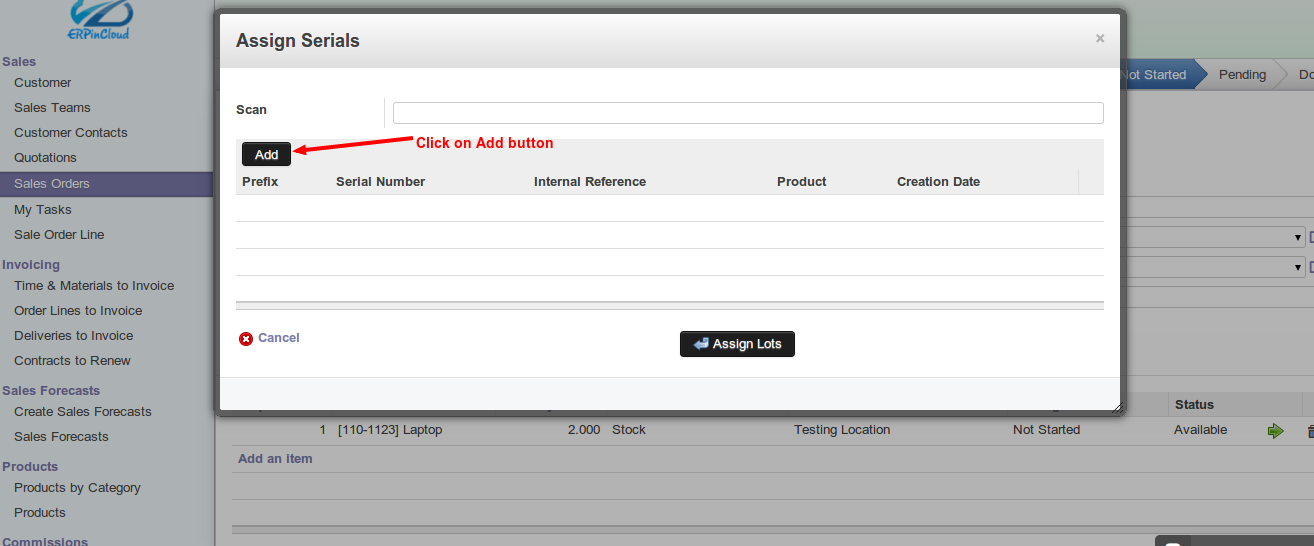
Task: Click the Add button
Action: pos(266,154)
